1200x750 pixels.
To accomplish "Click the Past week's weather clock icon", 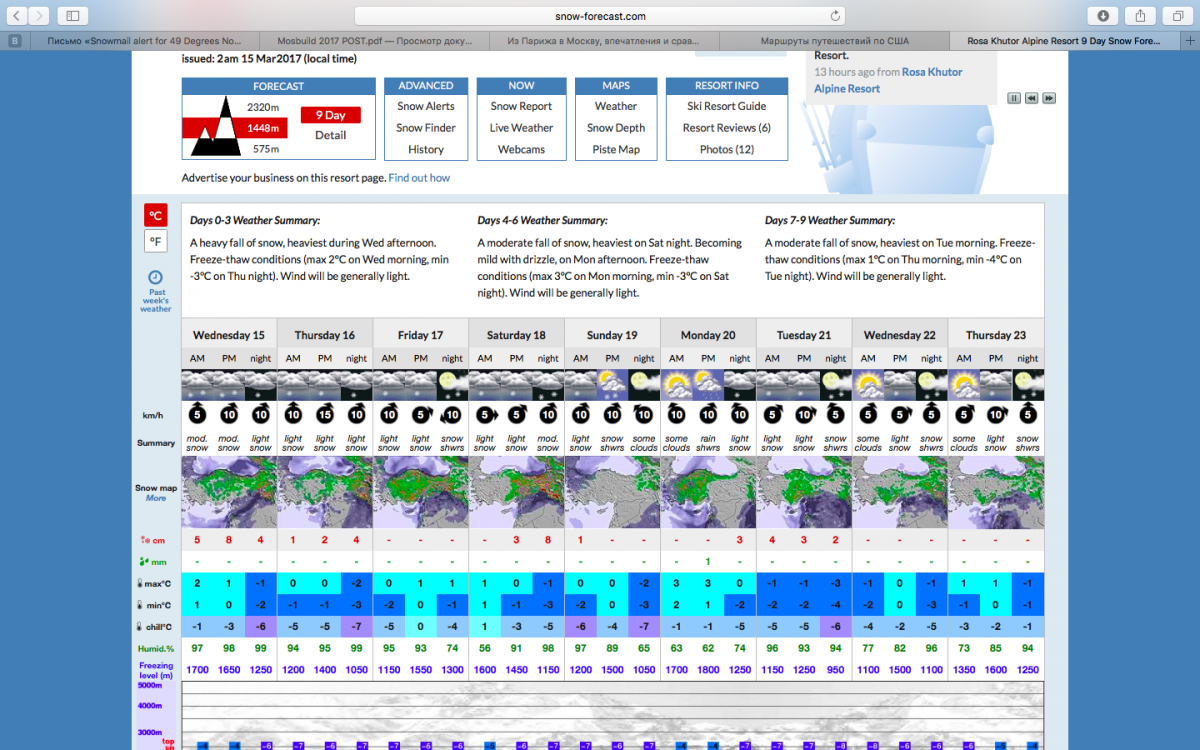I will click(155, 277).
